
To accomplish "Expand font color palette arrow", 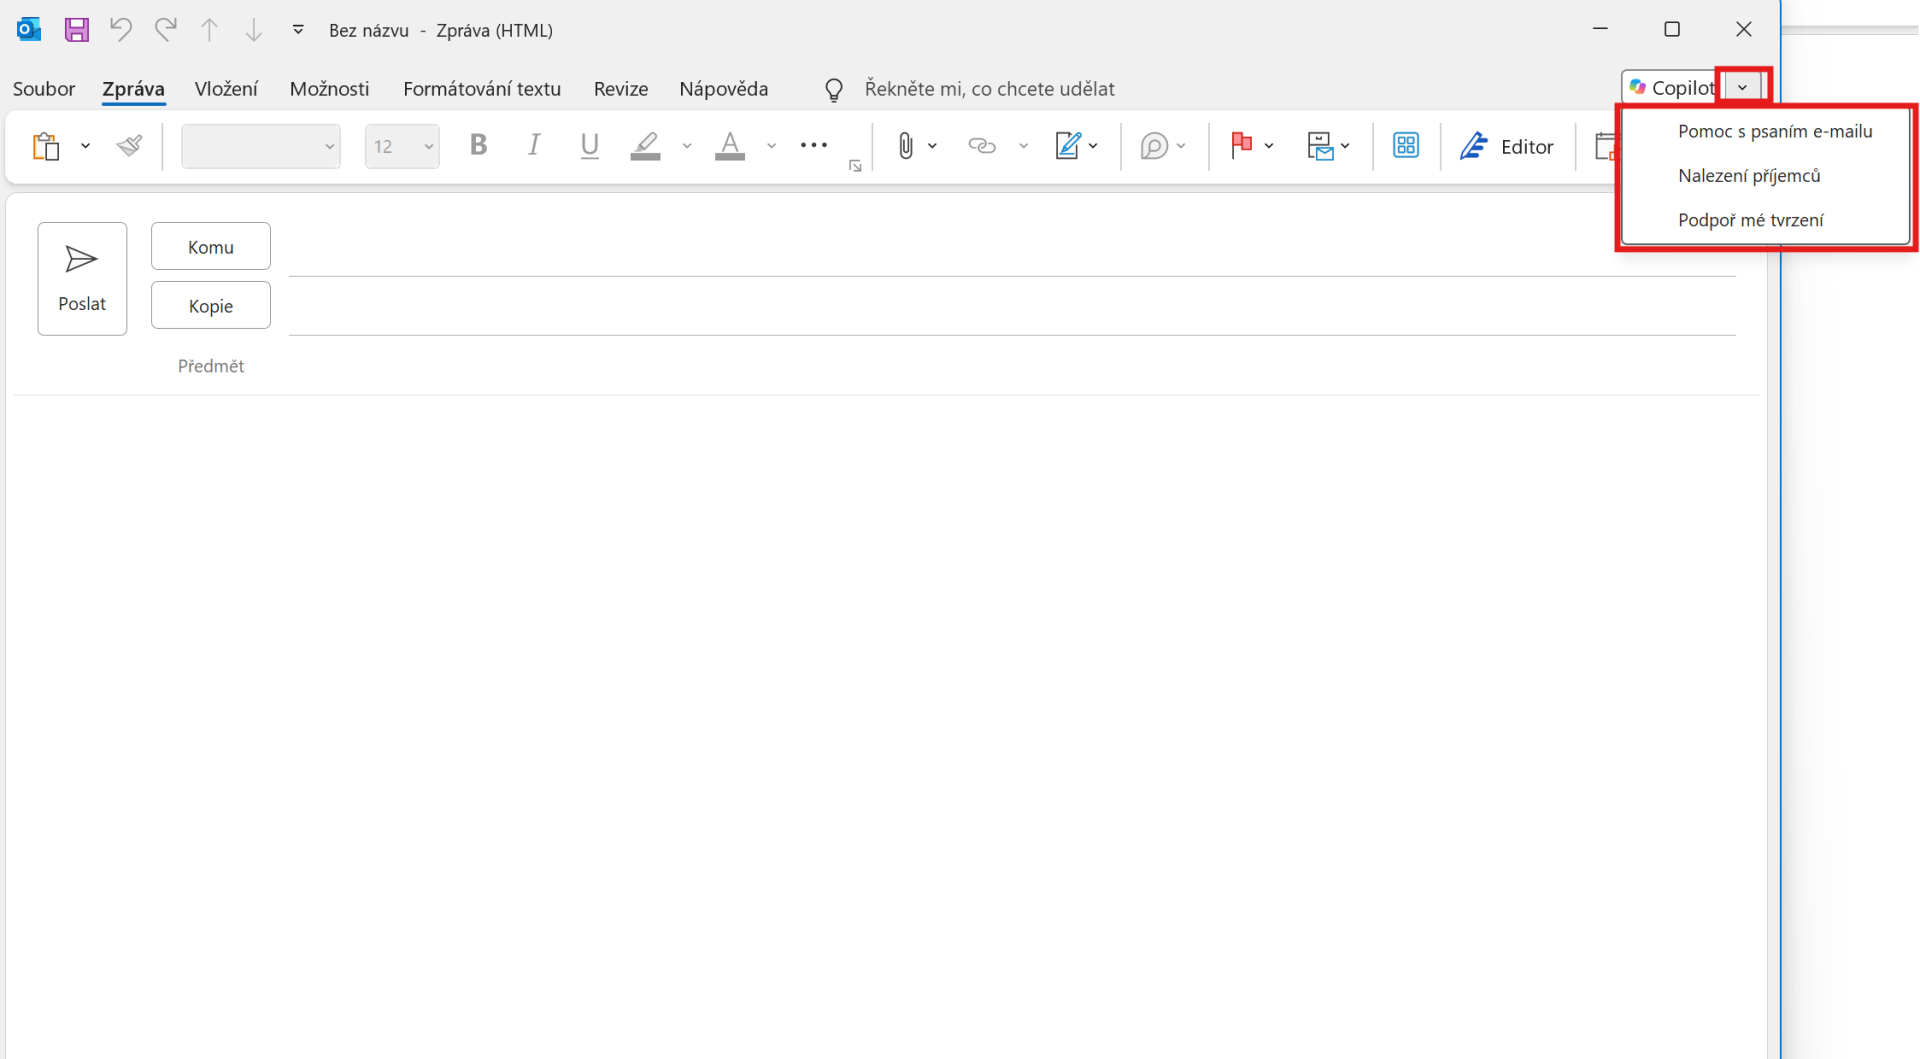I will (772, 146).
